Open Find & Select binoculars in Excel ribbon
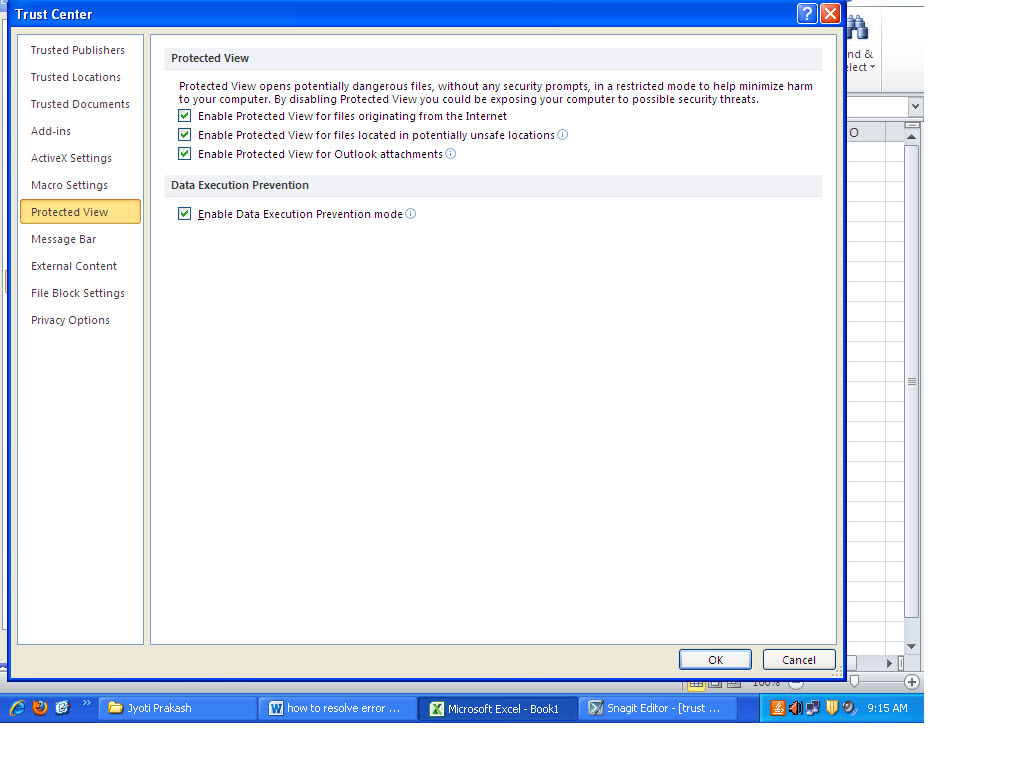Screen dimensions: 1024x768 click(x=857, y=29)
